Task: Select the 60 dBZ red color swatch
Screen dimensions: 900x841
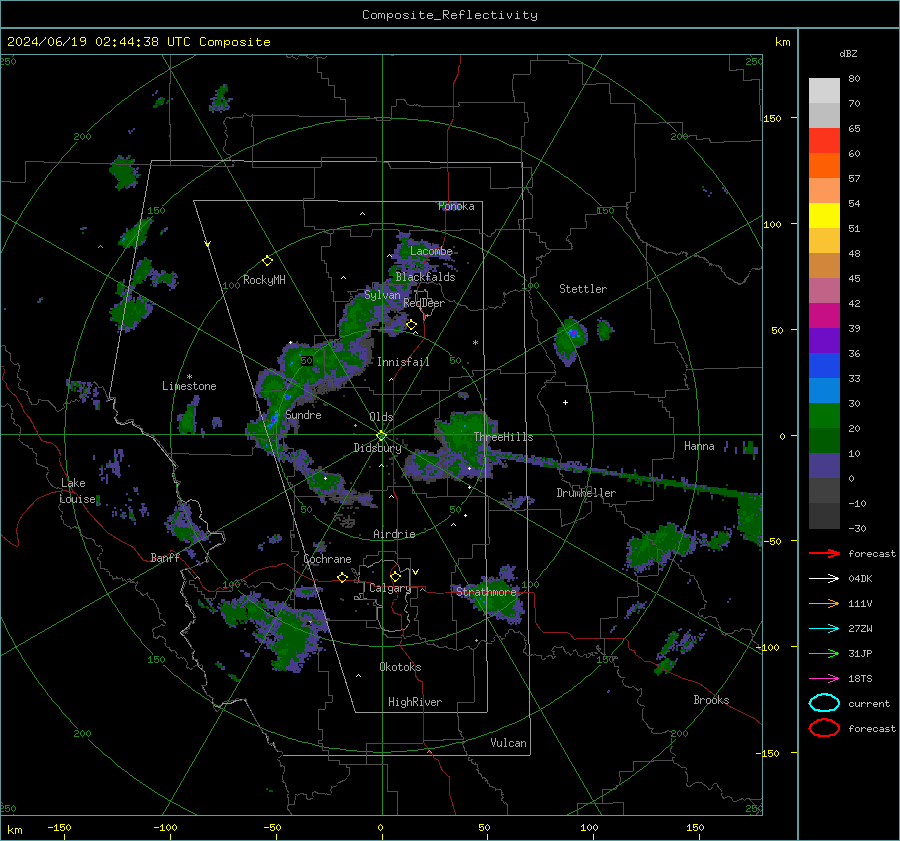Action: click(x=824, y=141)
